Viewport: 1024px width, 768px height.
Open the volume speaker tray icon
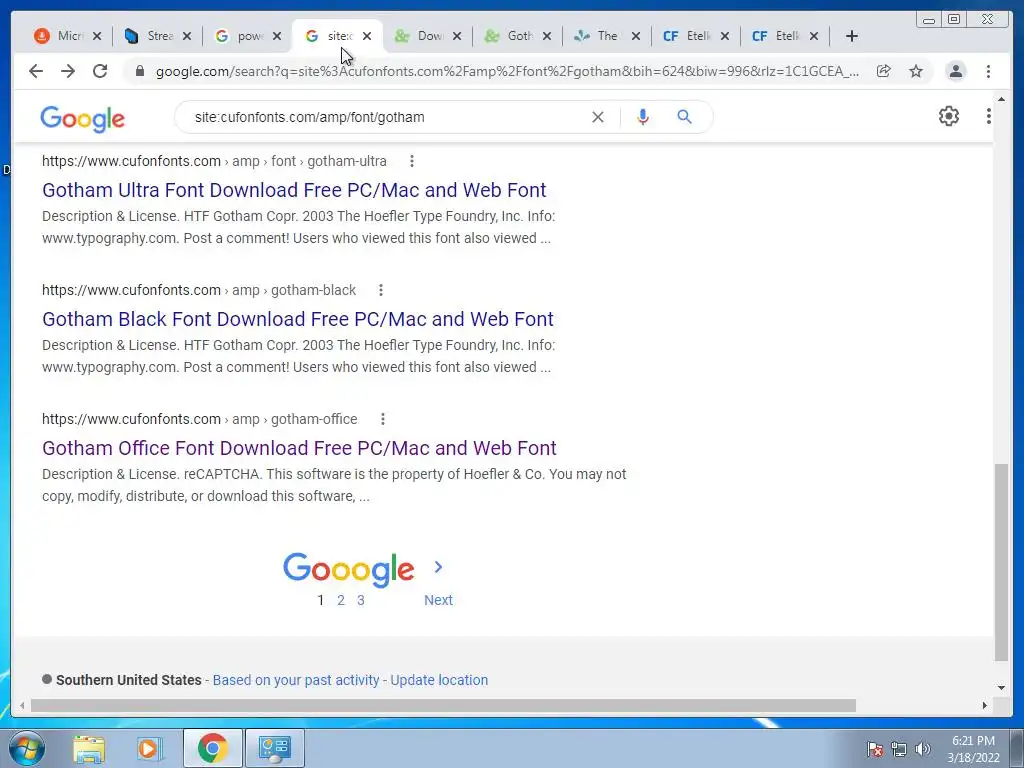[923, 749]
